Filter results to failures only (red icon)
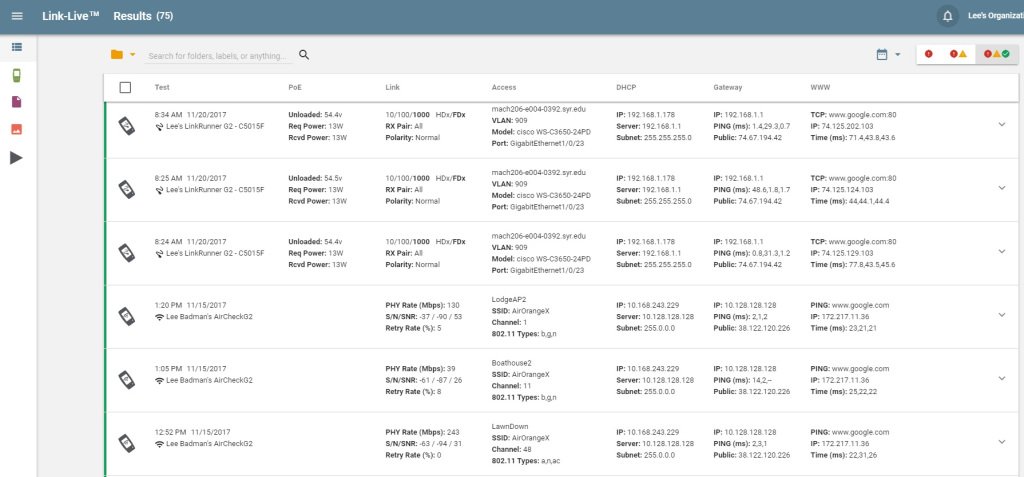The width and height of the screenshot is (1024, 477). pyautogui.click(x=929, y=55)
